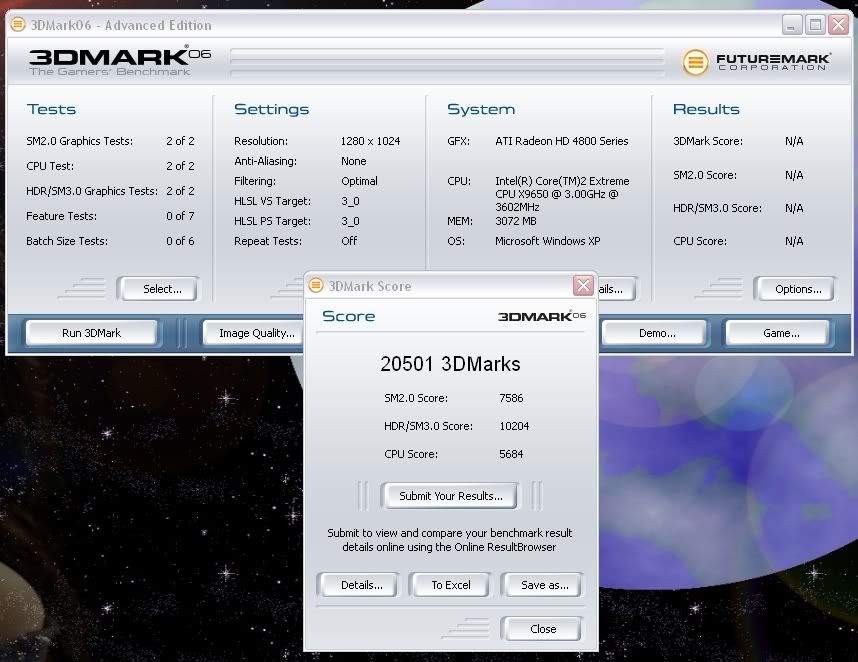The width and height of the screenshot is (858, 662).
Task: Click the 3DMark Score dialog title bar icon
Action: (316, 286)
